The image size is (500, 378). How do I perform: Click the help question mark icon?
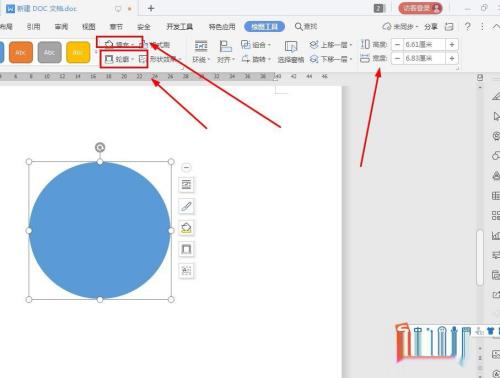pyautogui.click(x=468, y=26)
